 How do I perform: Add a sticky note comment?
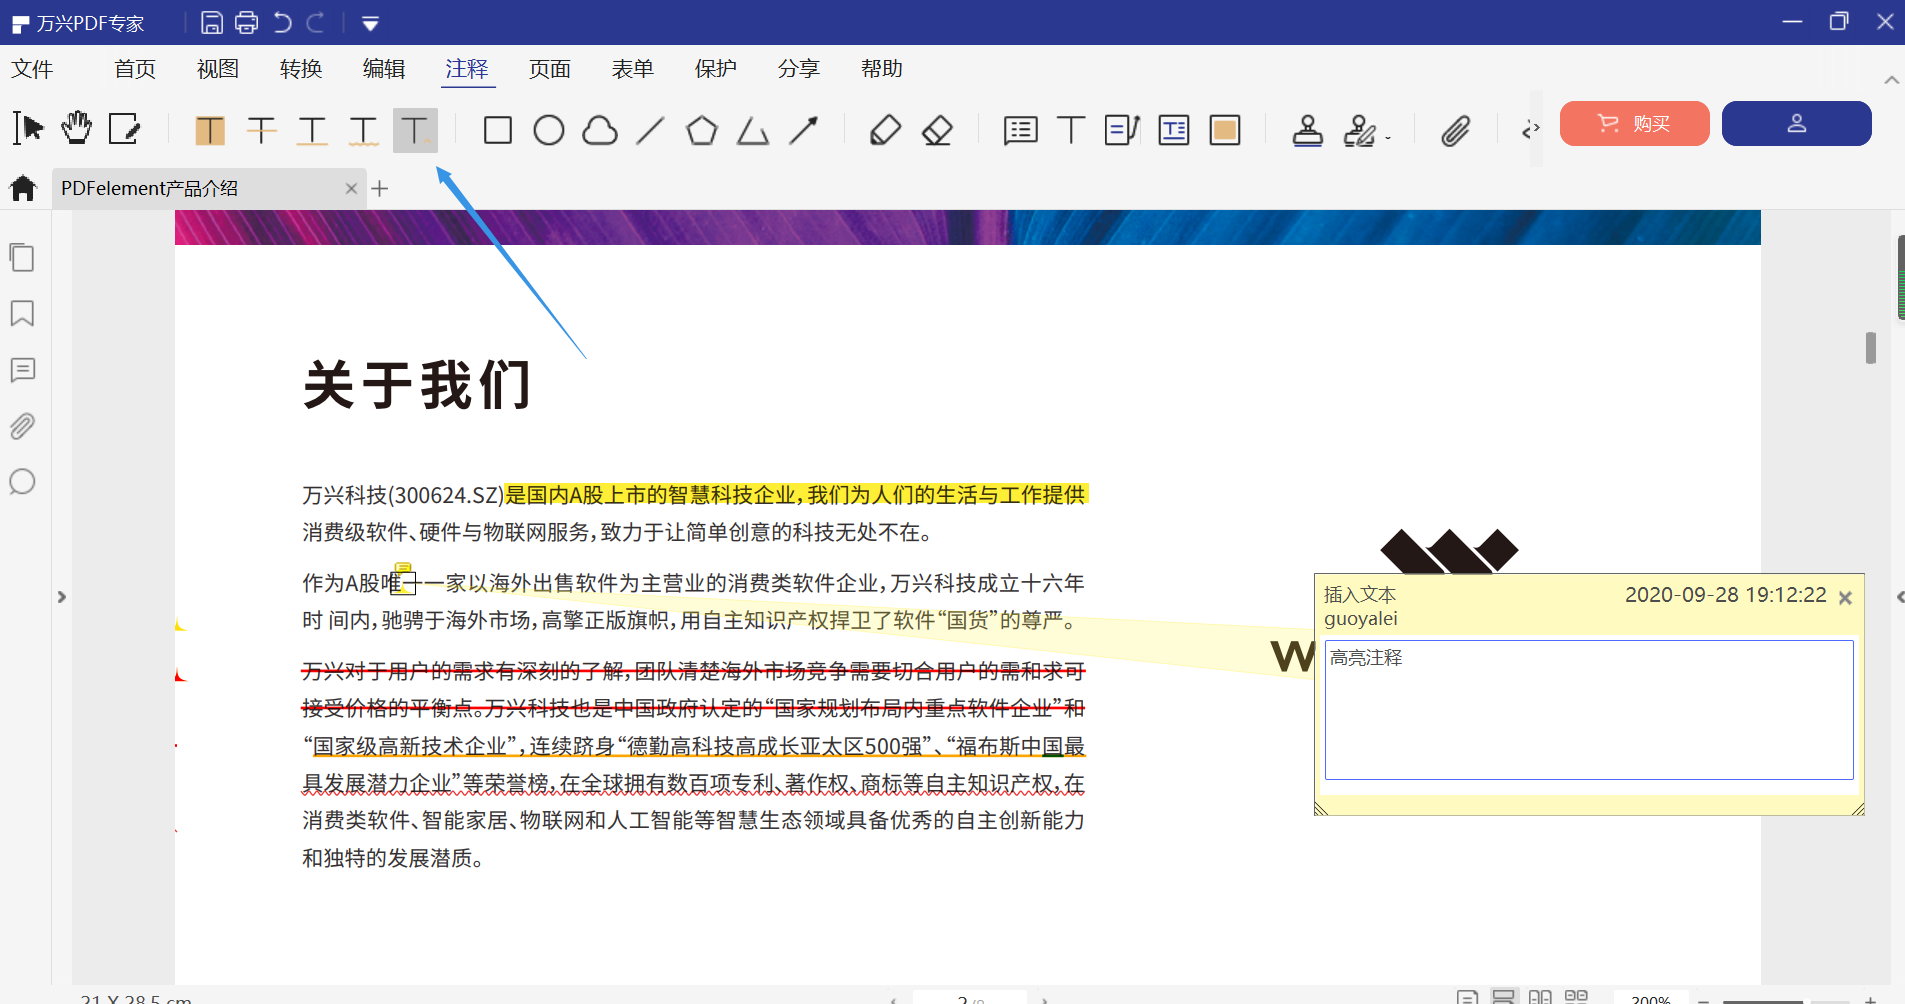(x=1020, y=130)
